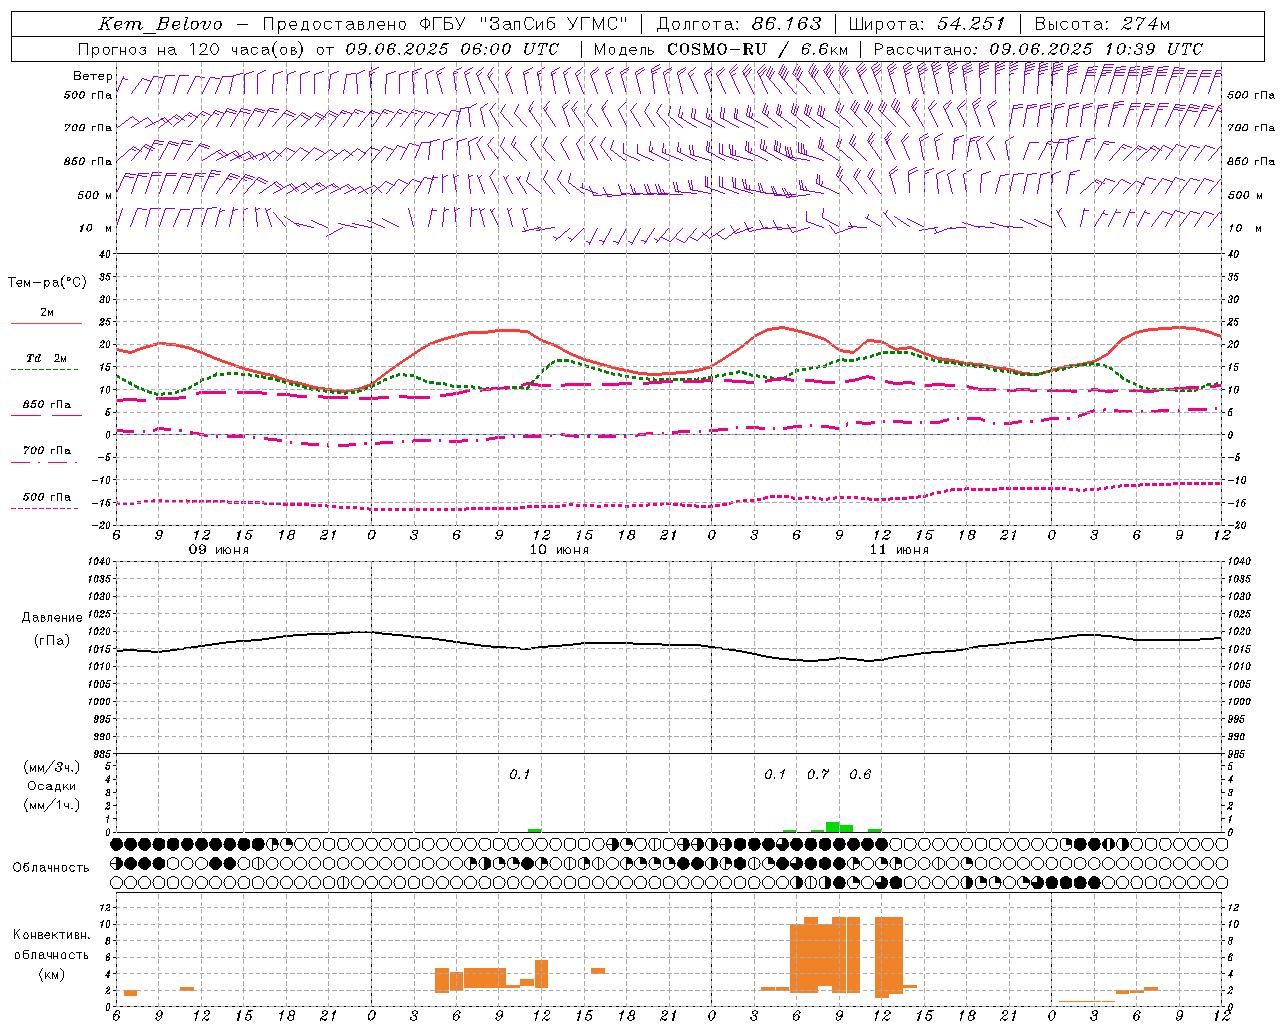Click the dashed green Td legend line sample
Image resolution: width=1280 pixels, height=1024 pixels.
pyautogui.click(x=45, y=370)
